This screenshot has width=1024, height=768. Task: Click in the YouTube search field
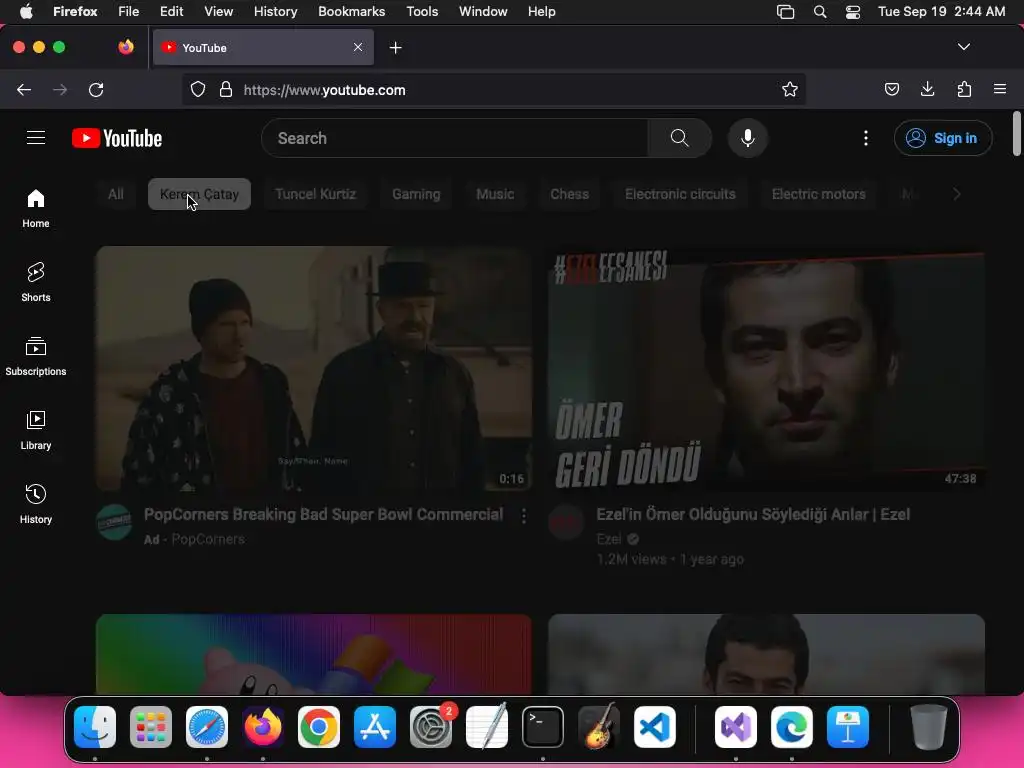click(455, 138)
